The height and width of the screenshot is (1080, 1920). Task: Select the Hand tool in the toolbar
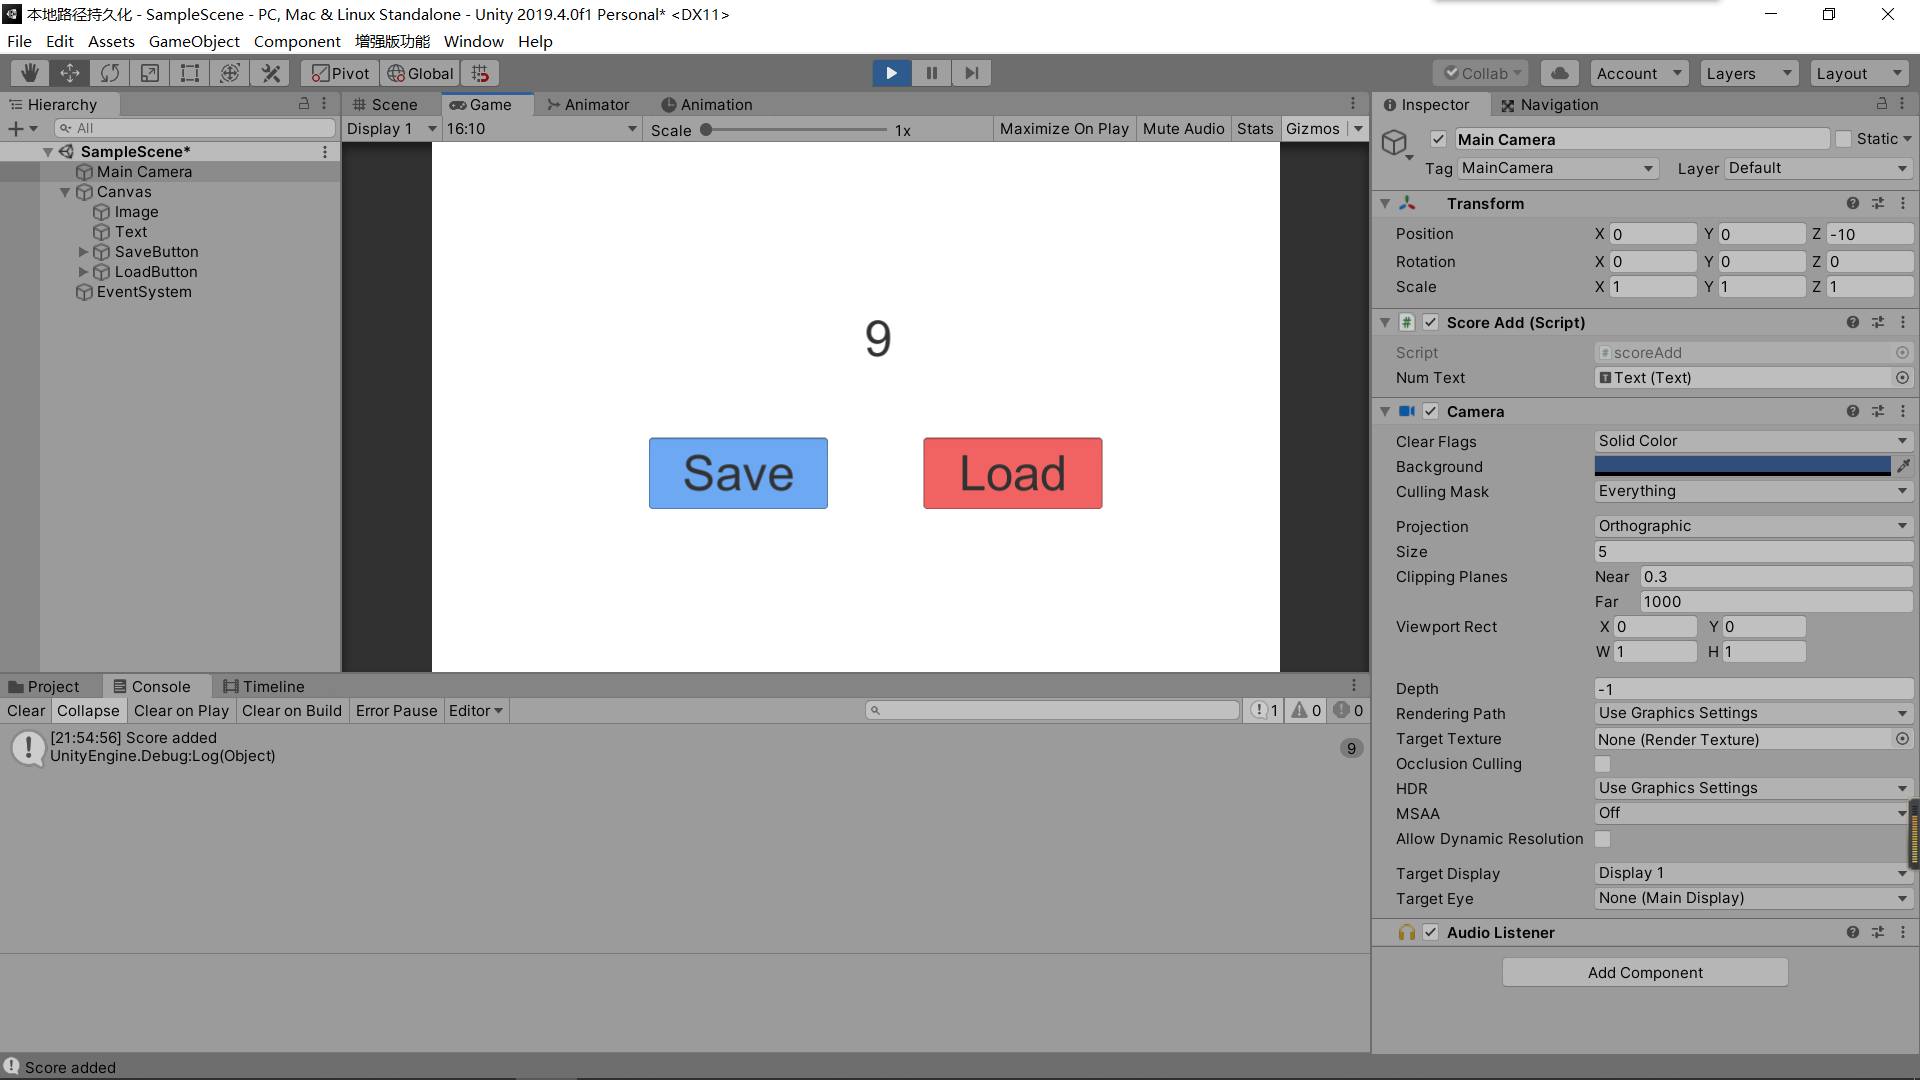pyautogui.click(x=28, y=72)
